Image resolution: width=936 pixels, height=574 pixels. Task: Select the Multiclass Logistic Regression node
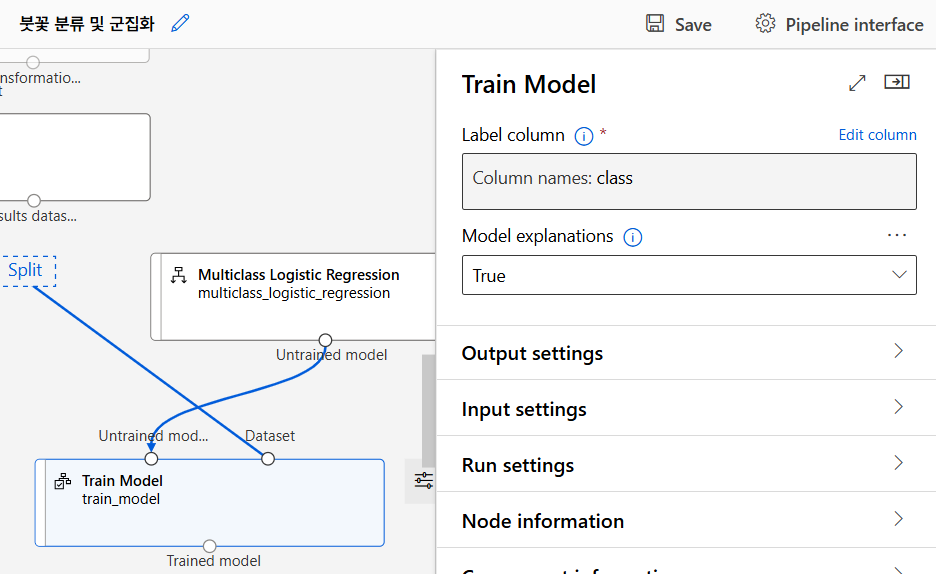coord(298,283)
